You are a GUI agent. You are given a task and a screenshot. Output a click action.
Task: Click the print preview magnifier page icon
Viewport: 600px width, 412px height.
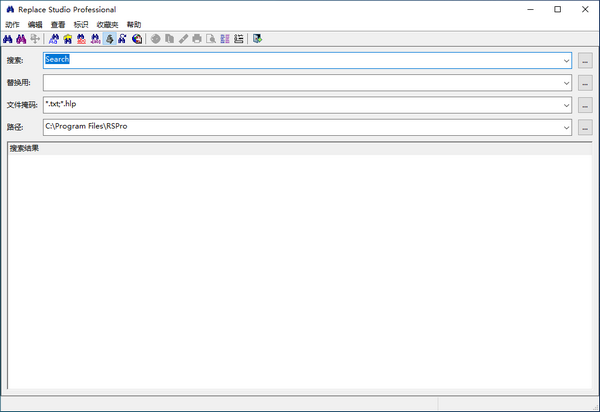[x=211, y=39]
